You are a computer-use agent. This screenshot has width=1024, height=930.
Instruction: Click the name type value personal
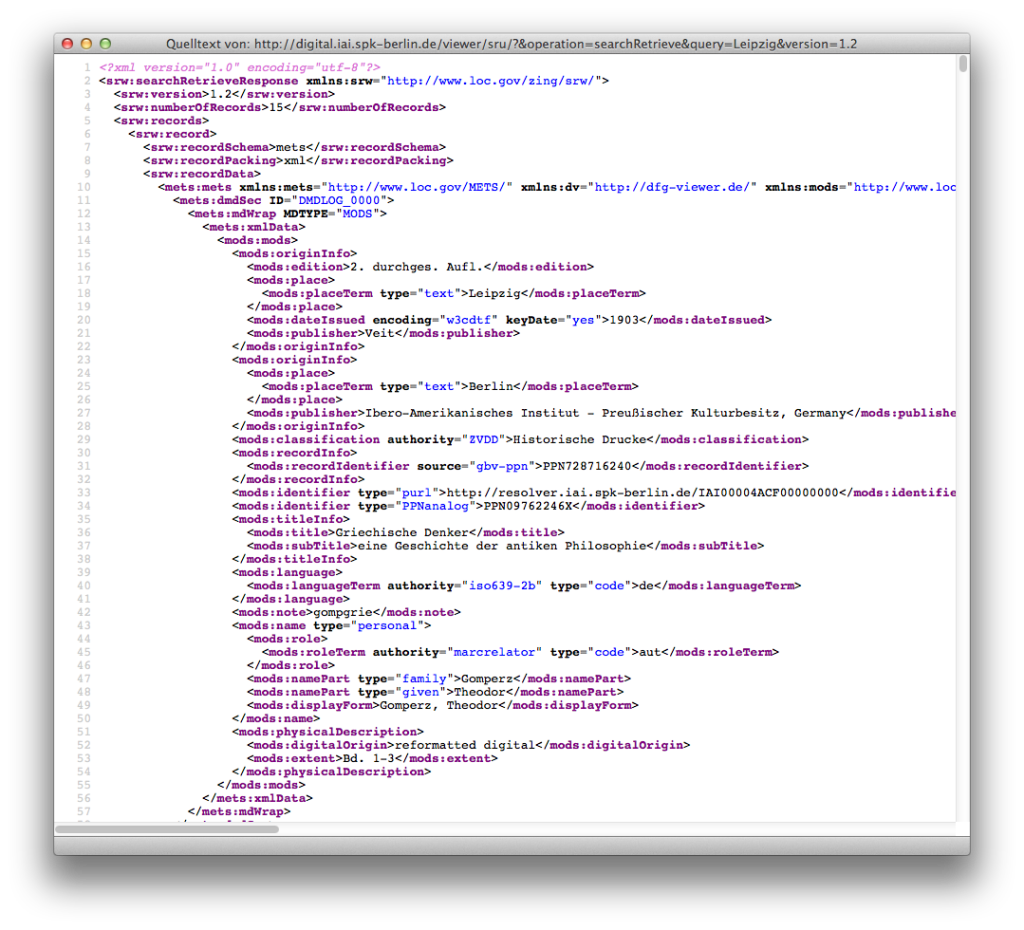387,626
